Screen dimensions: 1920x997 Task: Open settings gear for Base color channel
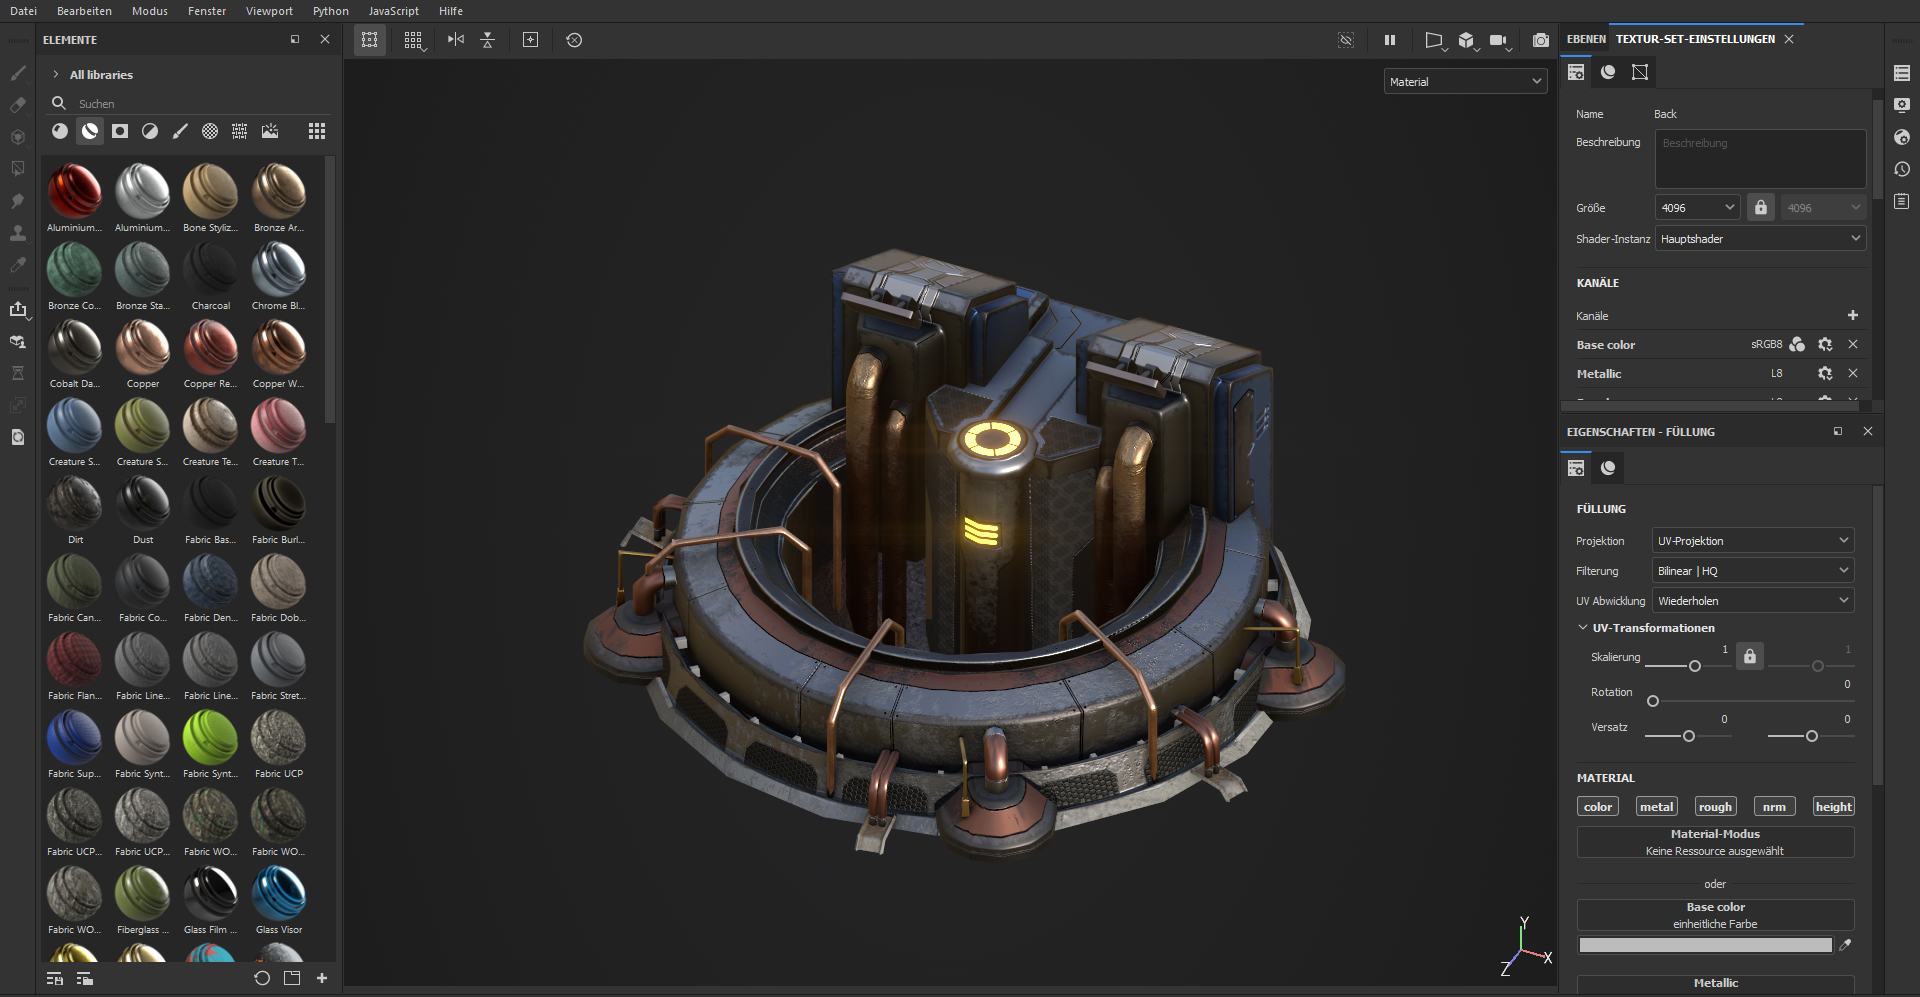coord(1825,344)
